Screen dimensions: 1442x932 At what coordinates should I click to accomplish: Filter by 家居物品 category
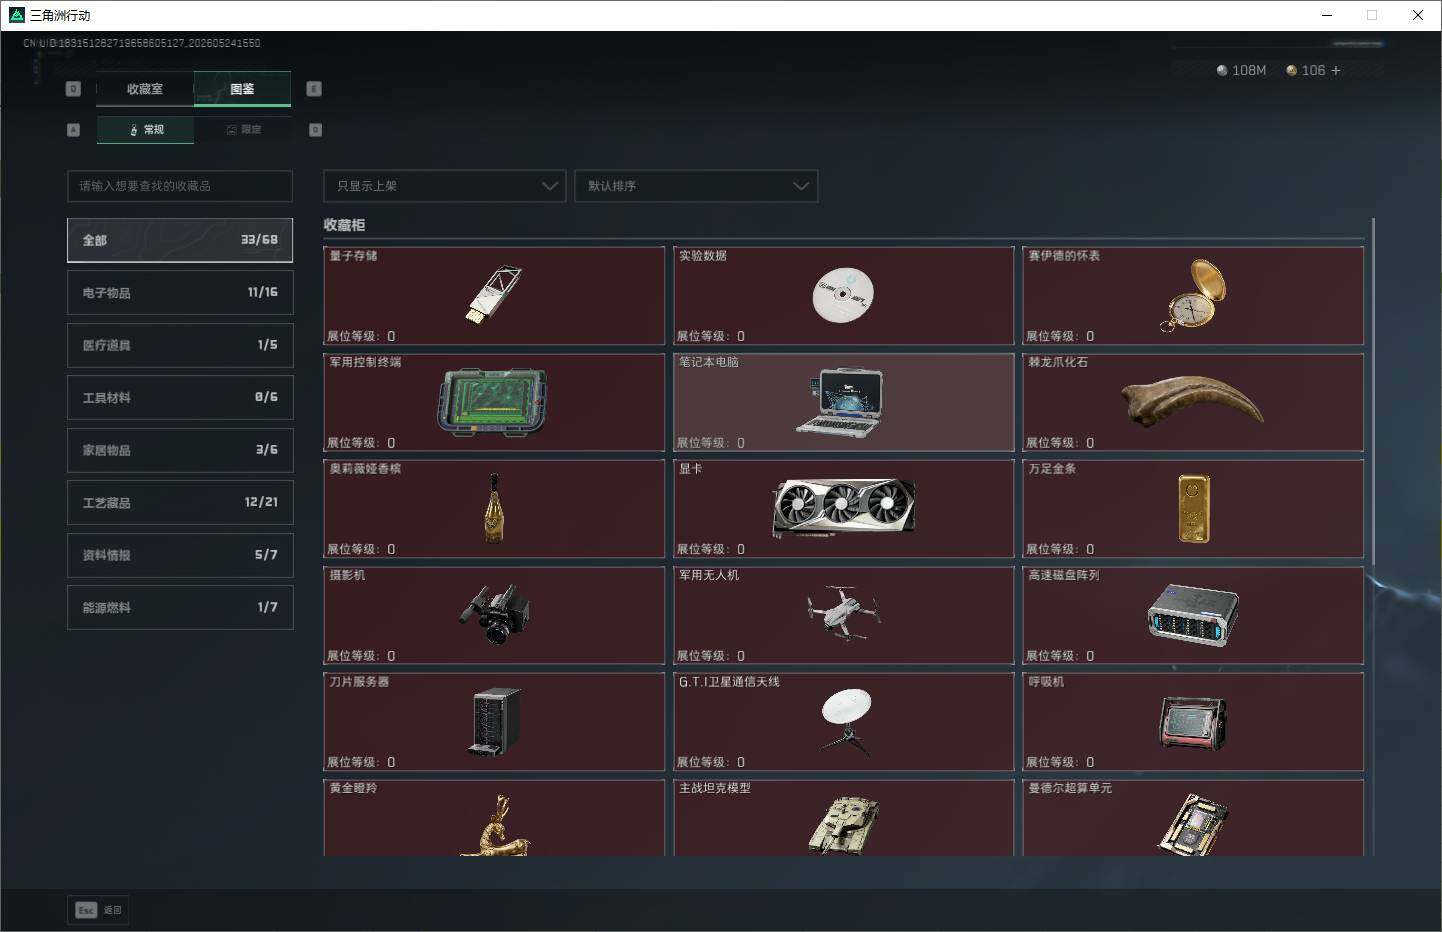point(180,450)
